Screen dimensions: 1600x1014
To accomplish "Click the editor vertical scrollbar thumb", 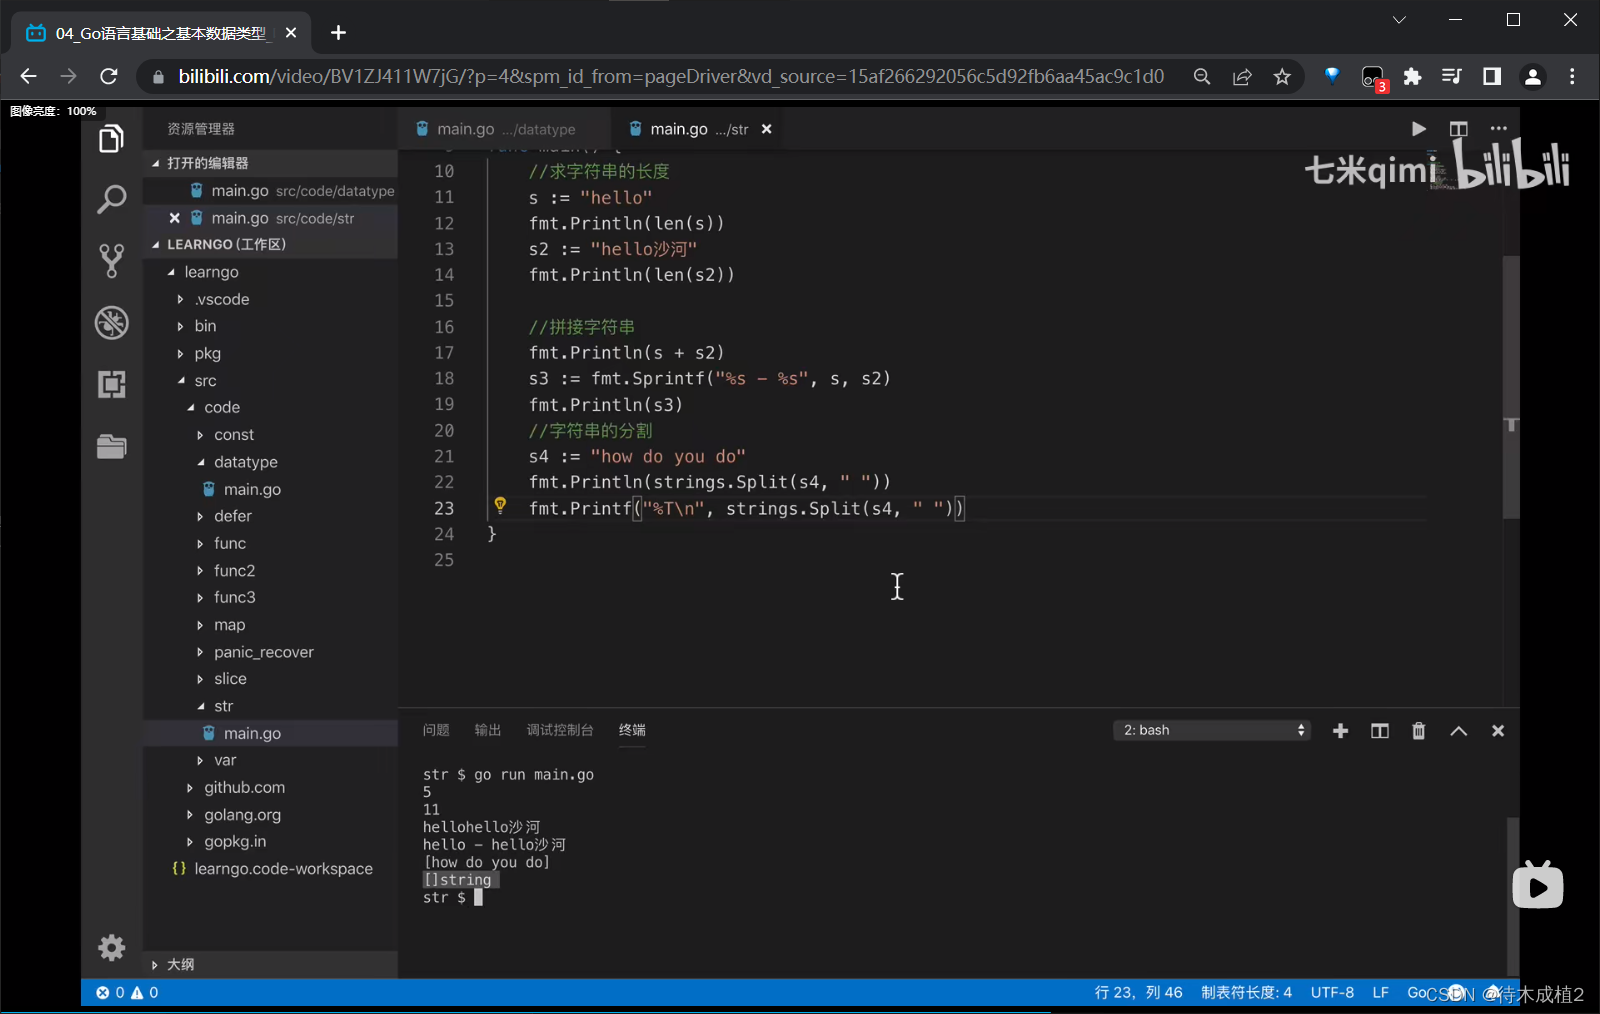I will pyautogui.click(x=1511, y=386).
